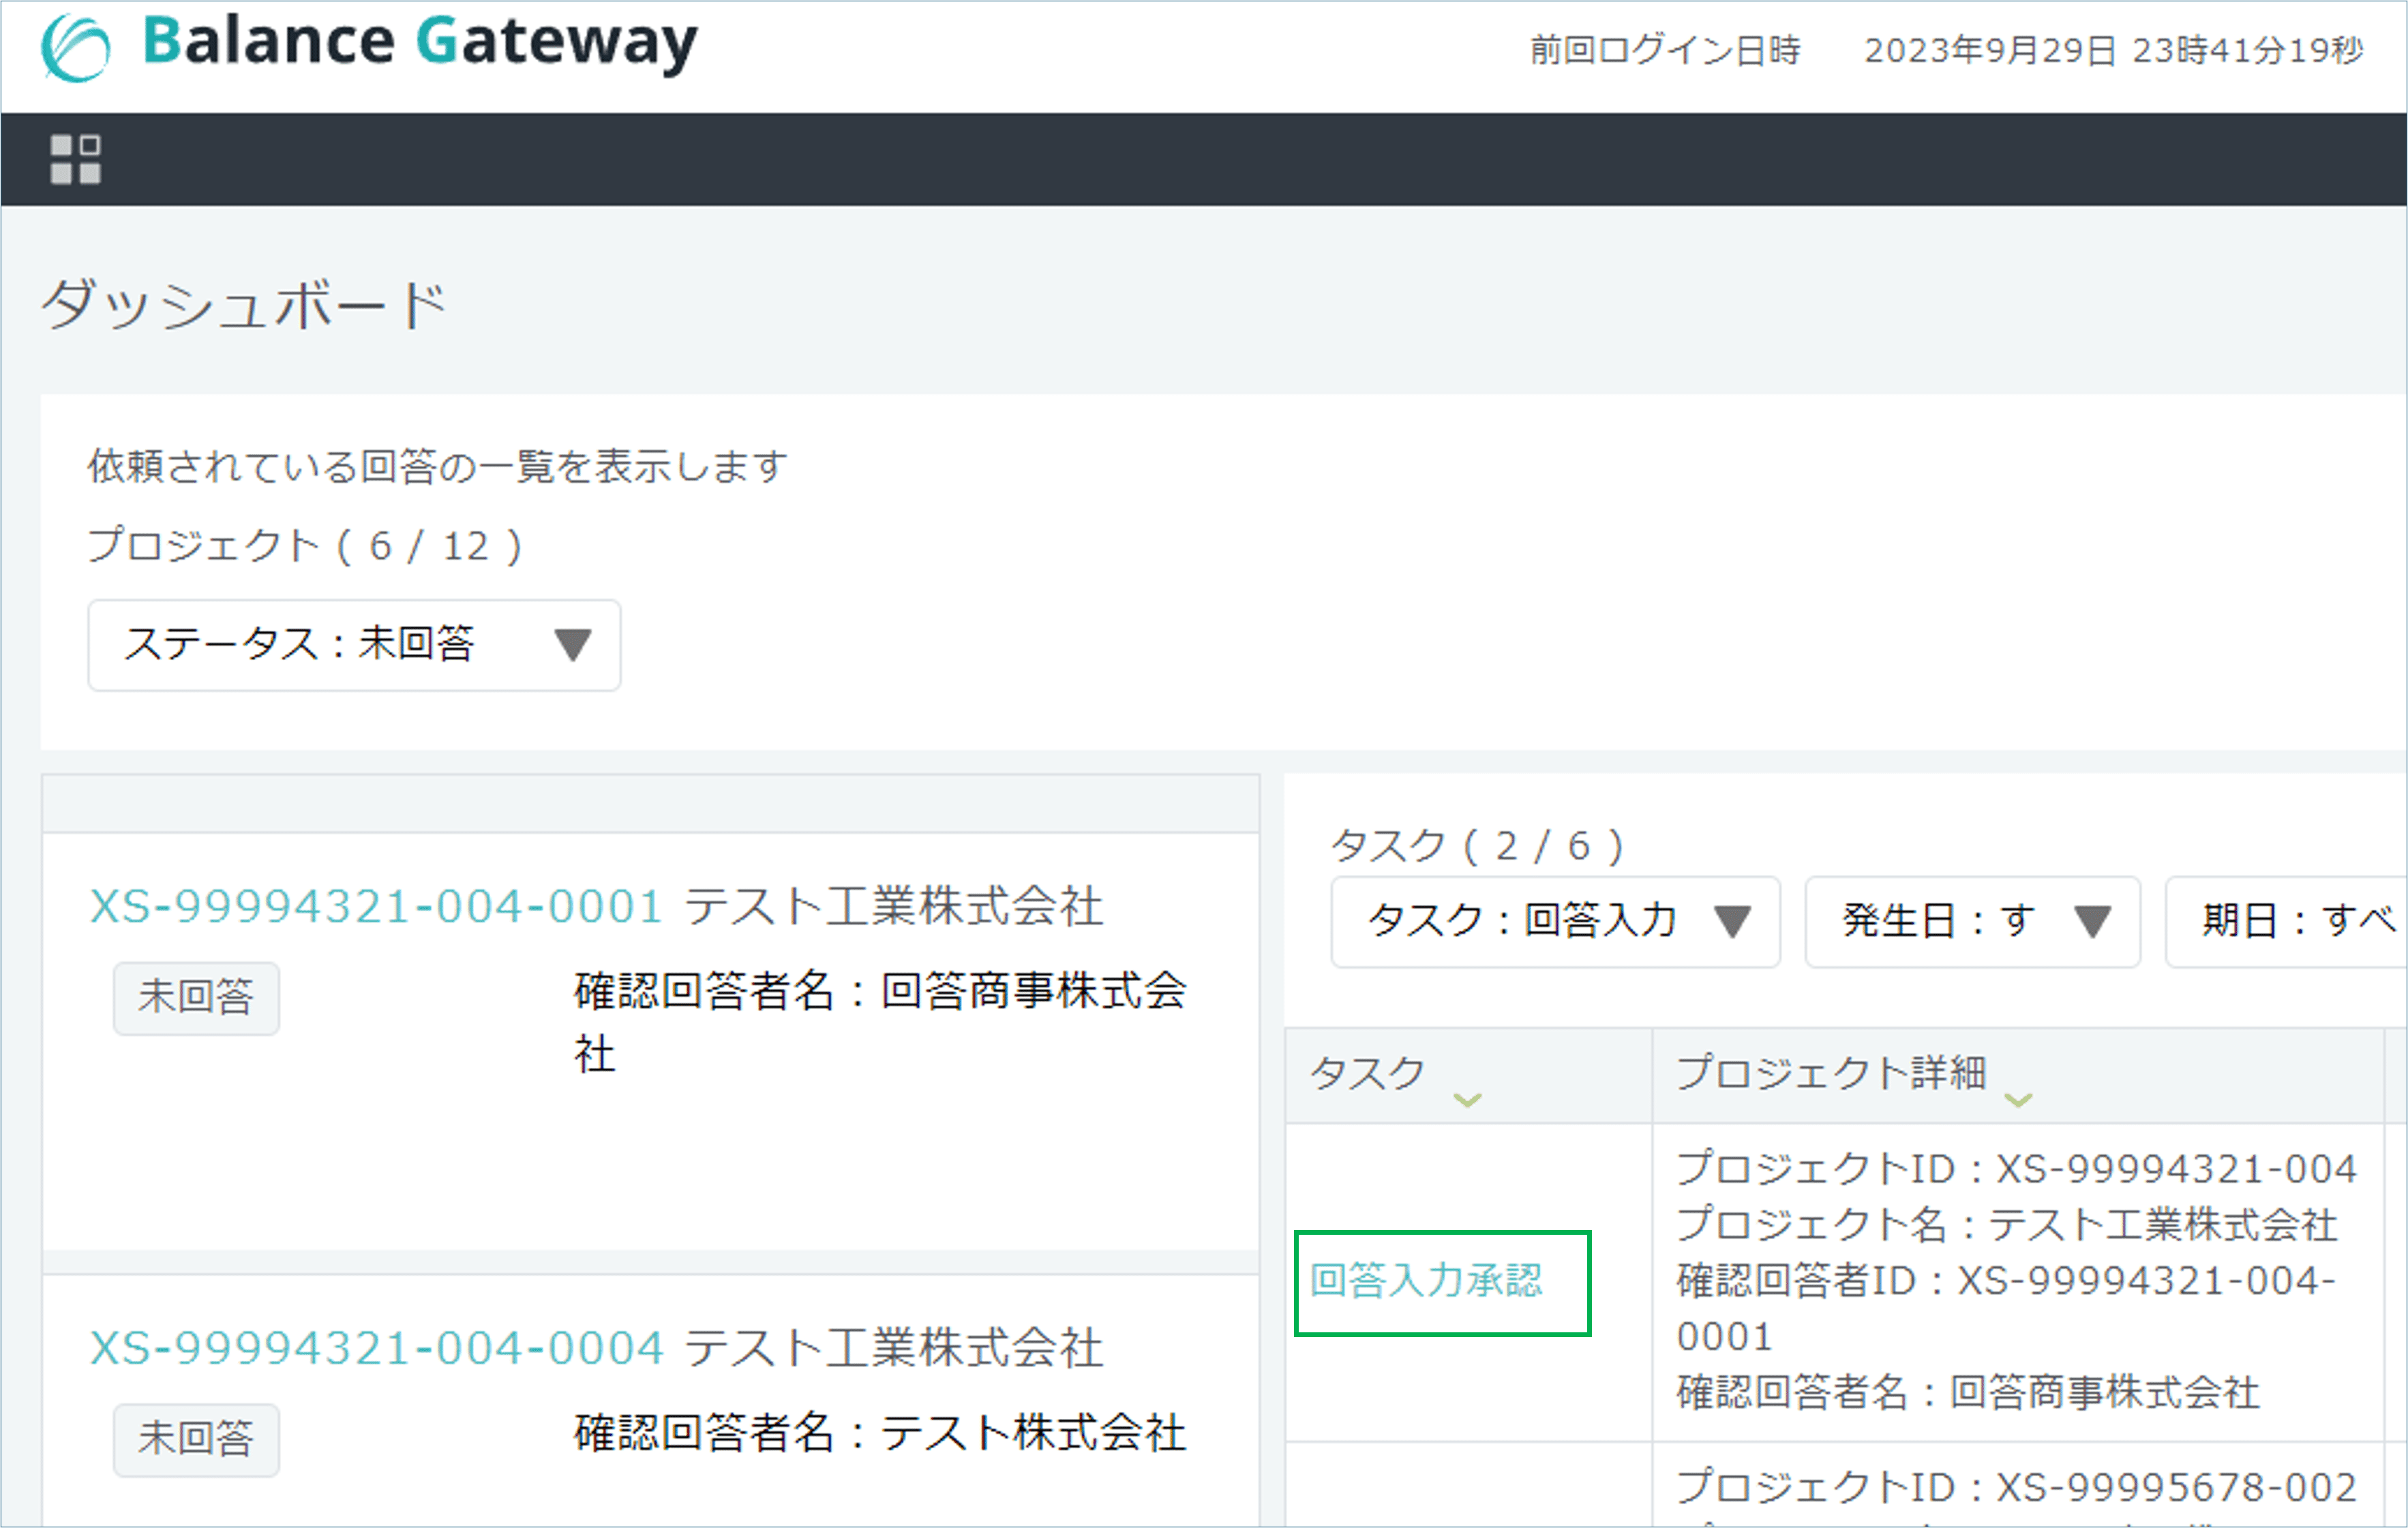
Task: Open project XS-99994321-004-0001 link
Action: coord(376,907)
